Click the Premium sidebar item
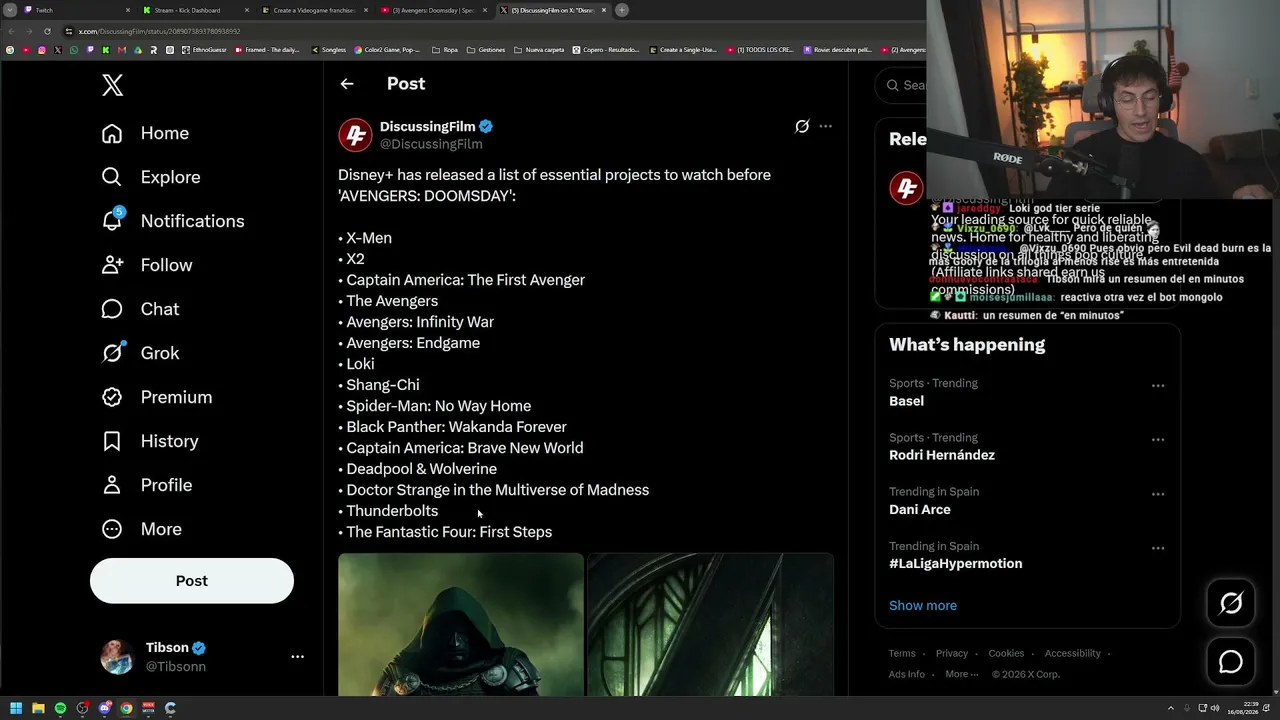Screen dimensions: 1280x720 156,397
